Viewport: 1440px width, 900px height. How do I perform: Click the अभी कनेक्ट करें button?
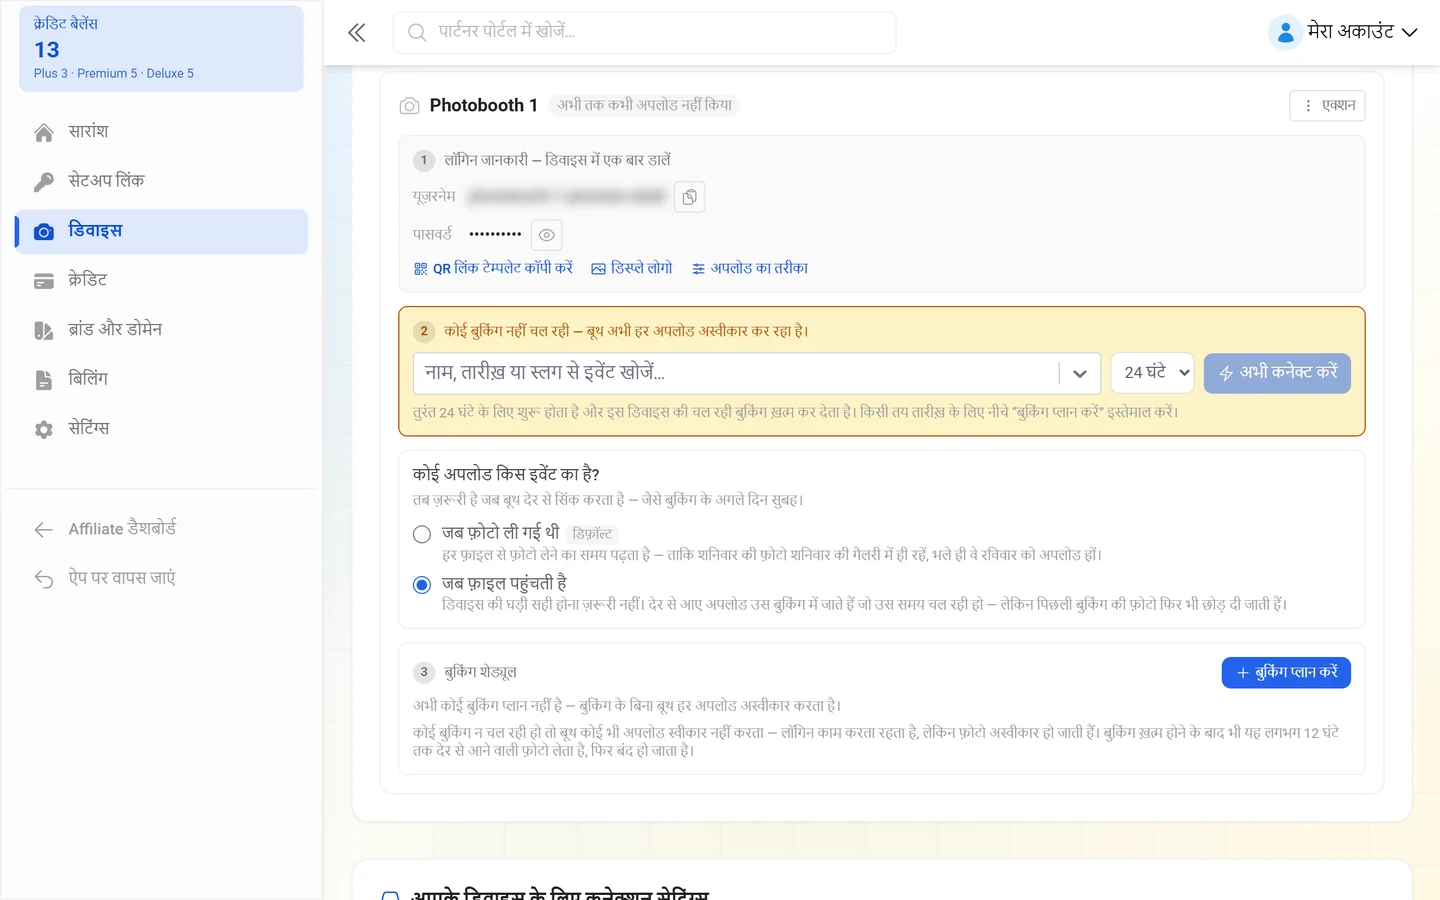(1277, 373)
